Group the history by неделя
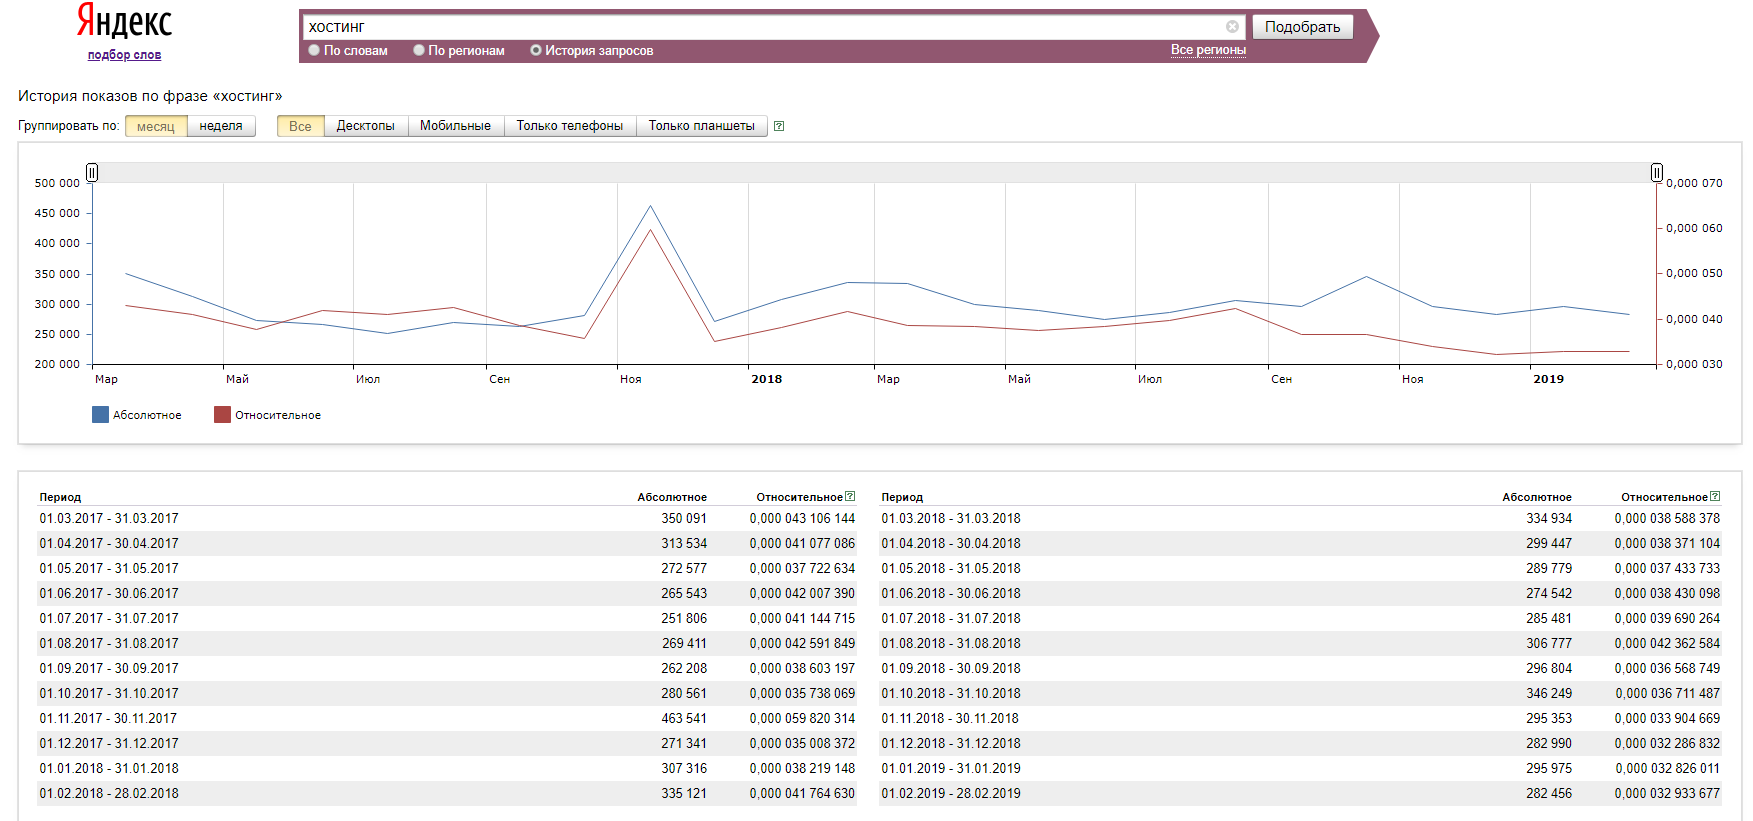 [x=221, y=126]
